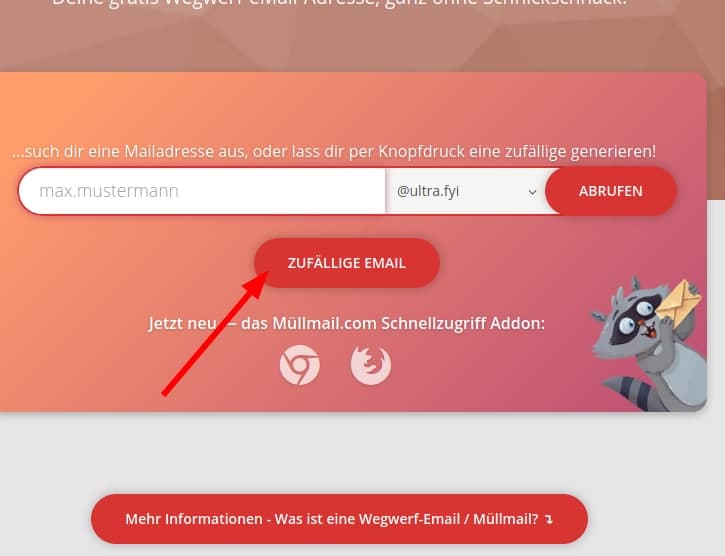725x556 pixels.
Task: Open 'Mehr Informationen - Was ist eine Wegwerf-Email' button
Action: click(339, 519)
